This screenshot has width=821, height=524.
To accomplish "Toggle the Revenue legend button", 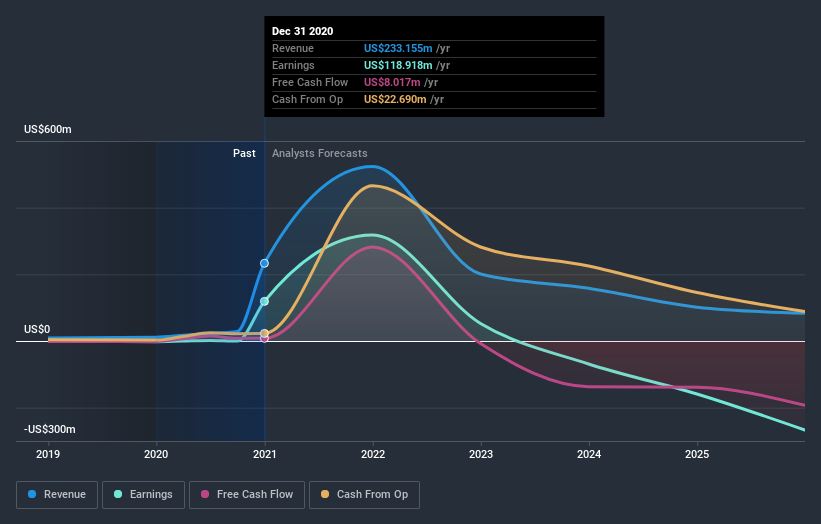I will point(57,495).
